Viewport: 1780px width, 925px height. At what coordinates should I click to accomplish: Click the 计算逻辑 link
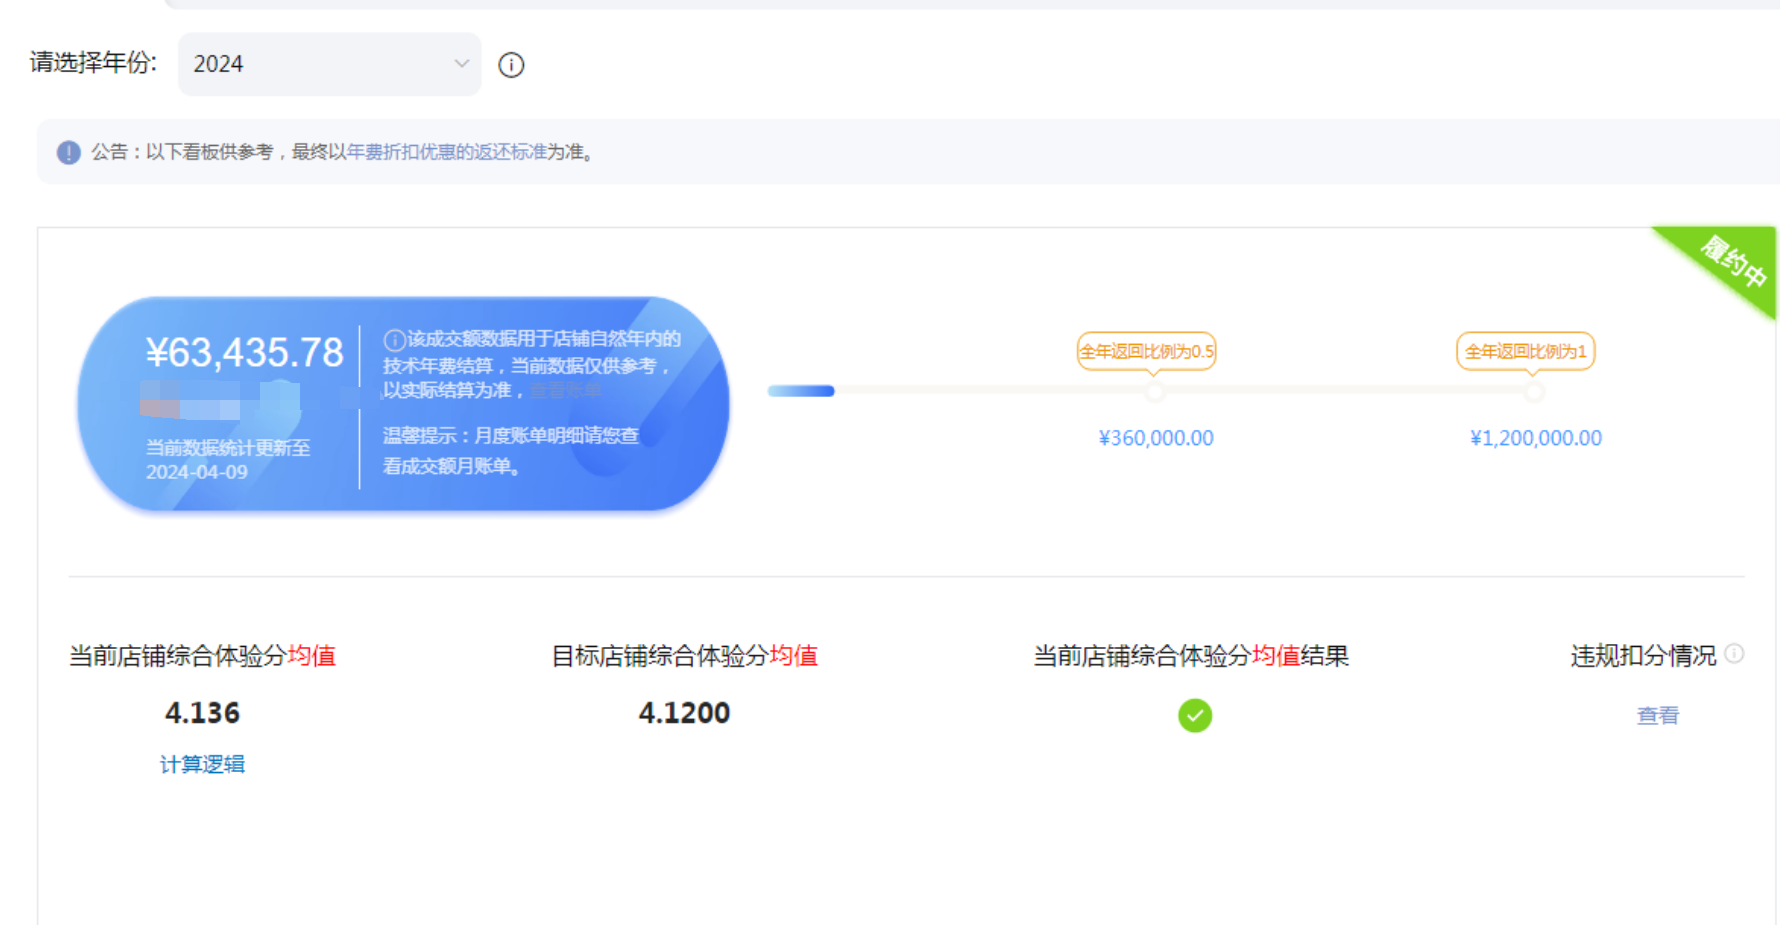pos(202,765)
